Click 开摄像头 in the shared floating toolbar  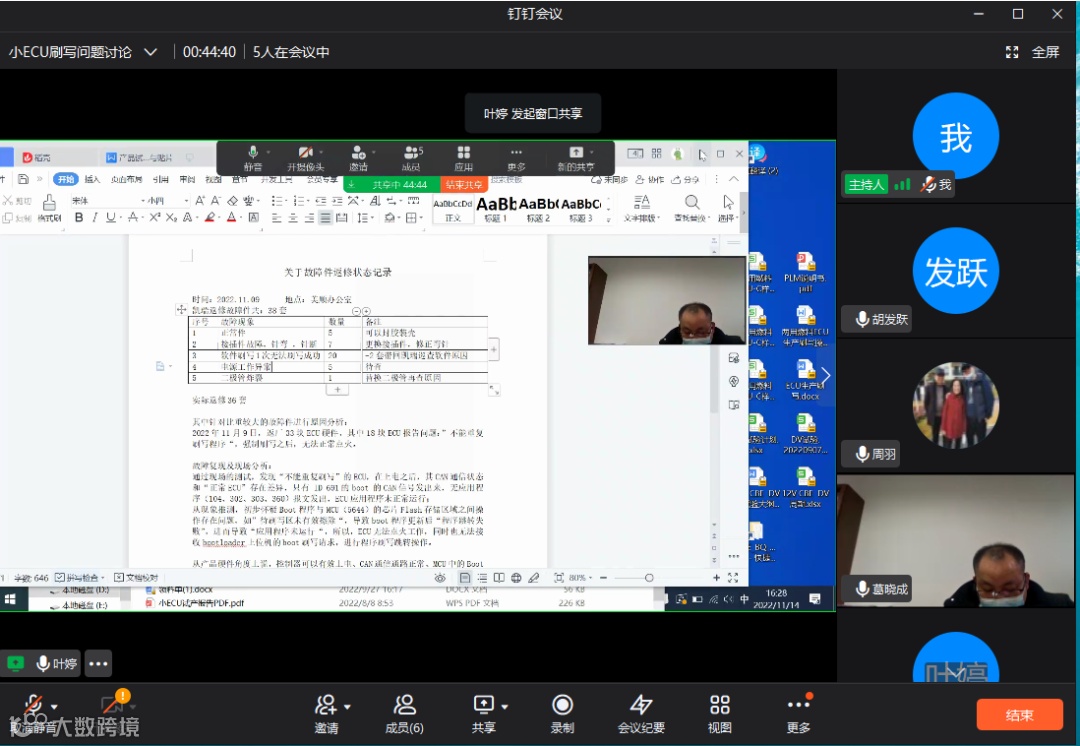tap(305, 158)
